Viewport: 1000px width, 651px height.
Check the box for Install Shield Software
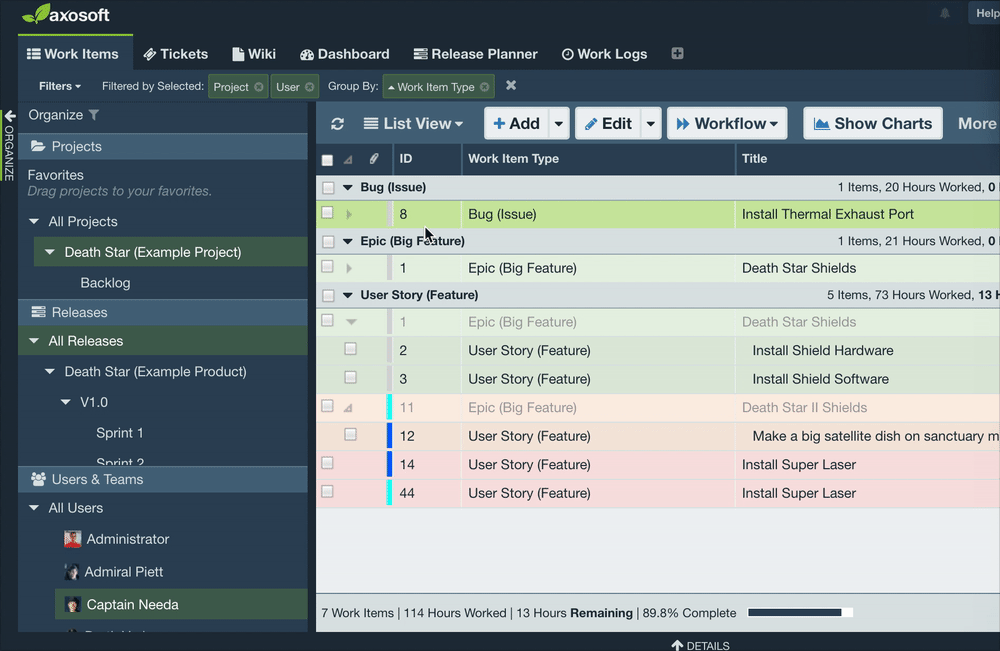coord(350,377)
